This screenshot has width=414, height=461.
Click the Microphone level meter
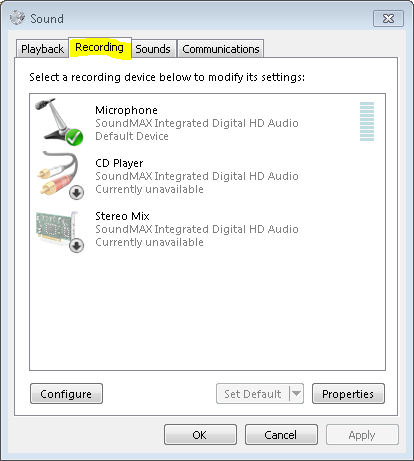(x=367, y=121)
